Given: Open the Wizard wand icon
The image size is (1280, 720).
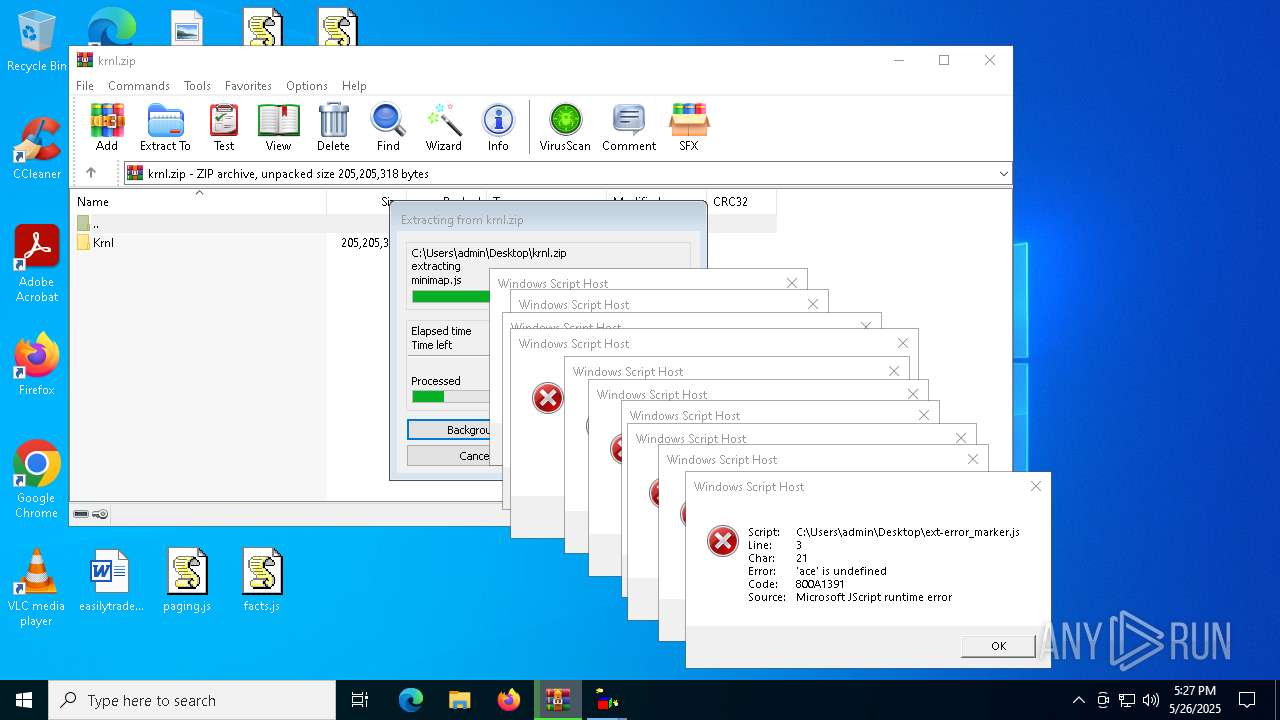Looking at the screenshot, I should 444,127.
